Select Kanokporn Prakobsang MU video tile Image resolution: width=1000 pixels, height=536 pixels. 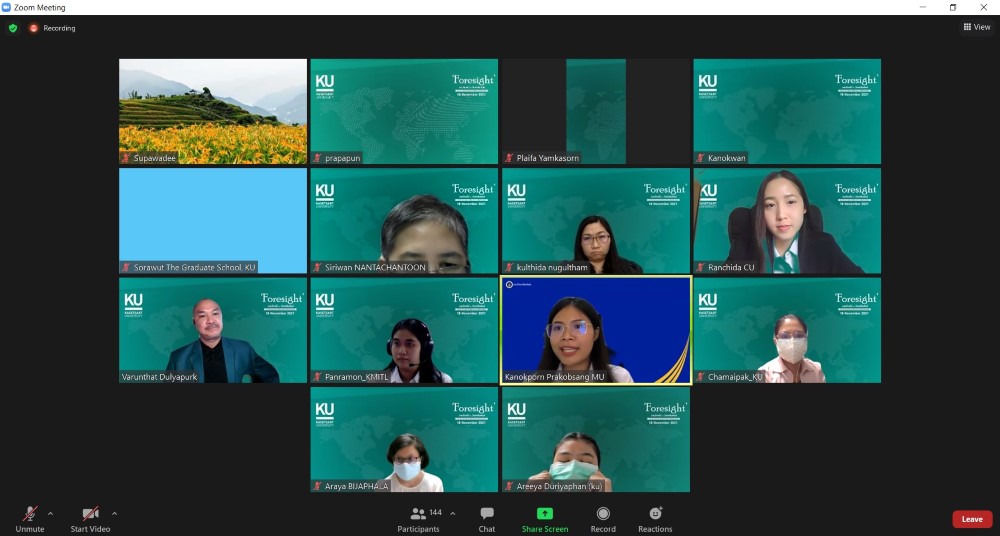(596, 330)
